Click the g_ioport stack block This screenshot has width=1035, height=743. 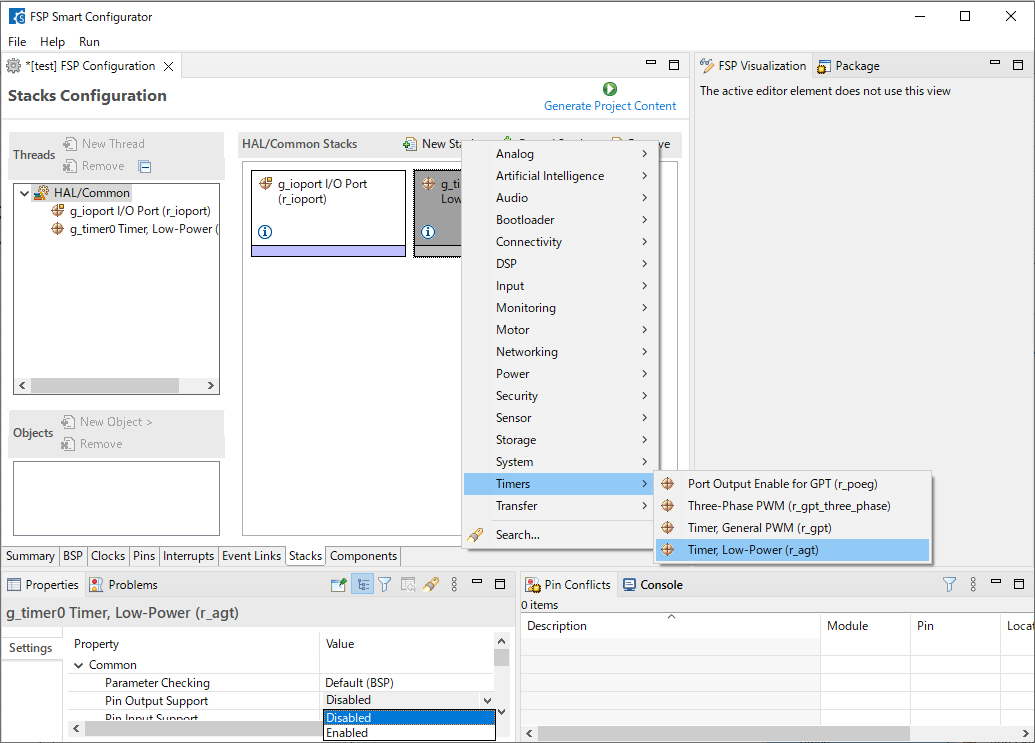329,213
